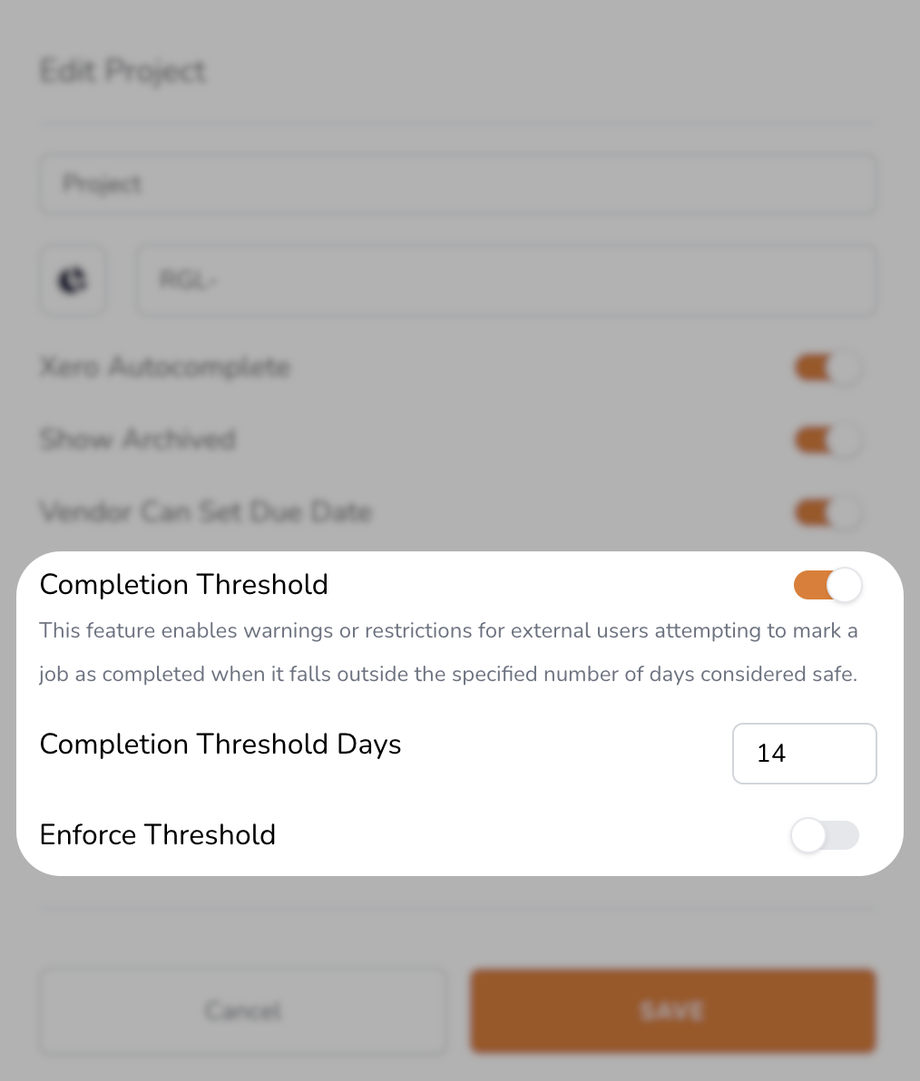This screenshot has width=920, height=1081.
Task: Turn off Xero Autocomplete switch
Action: [827, 368]
